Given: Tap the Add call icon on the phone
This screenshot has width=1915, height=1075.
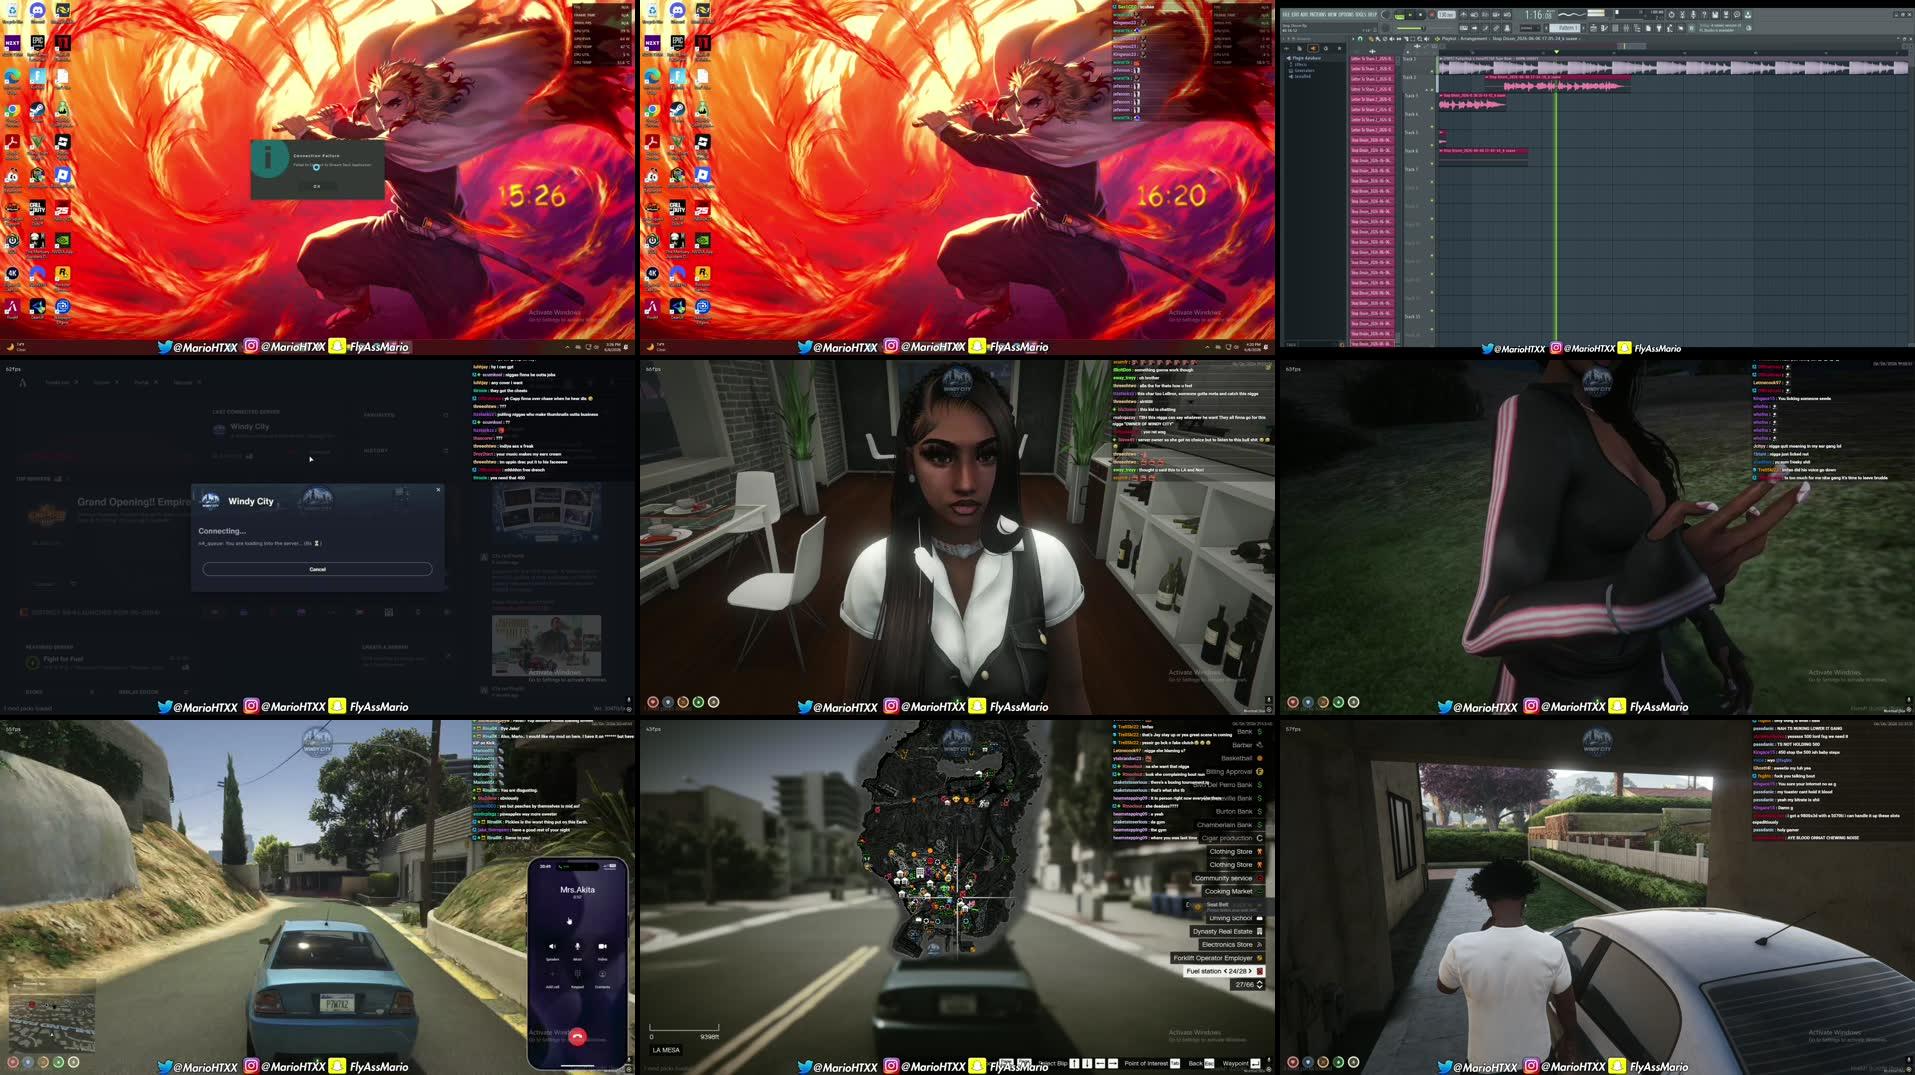Looking at the screenshot, I should point(552,974).
